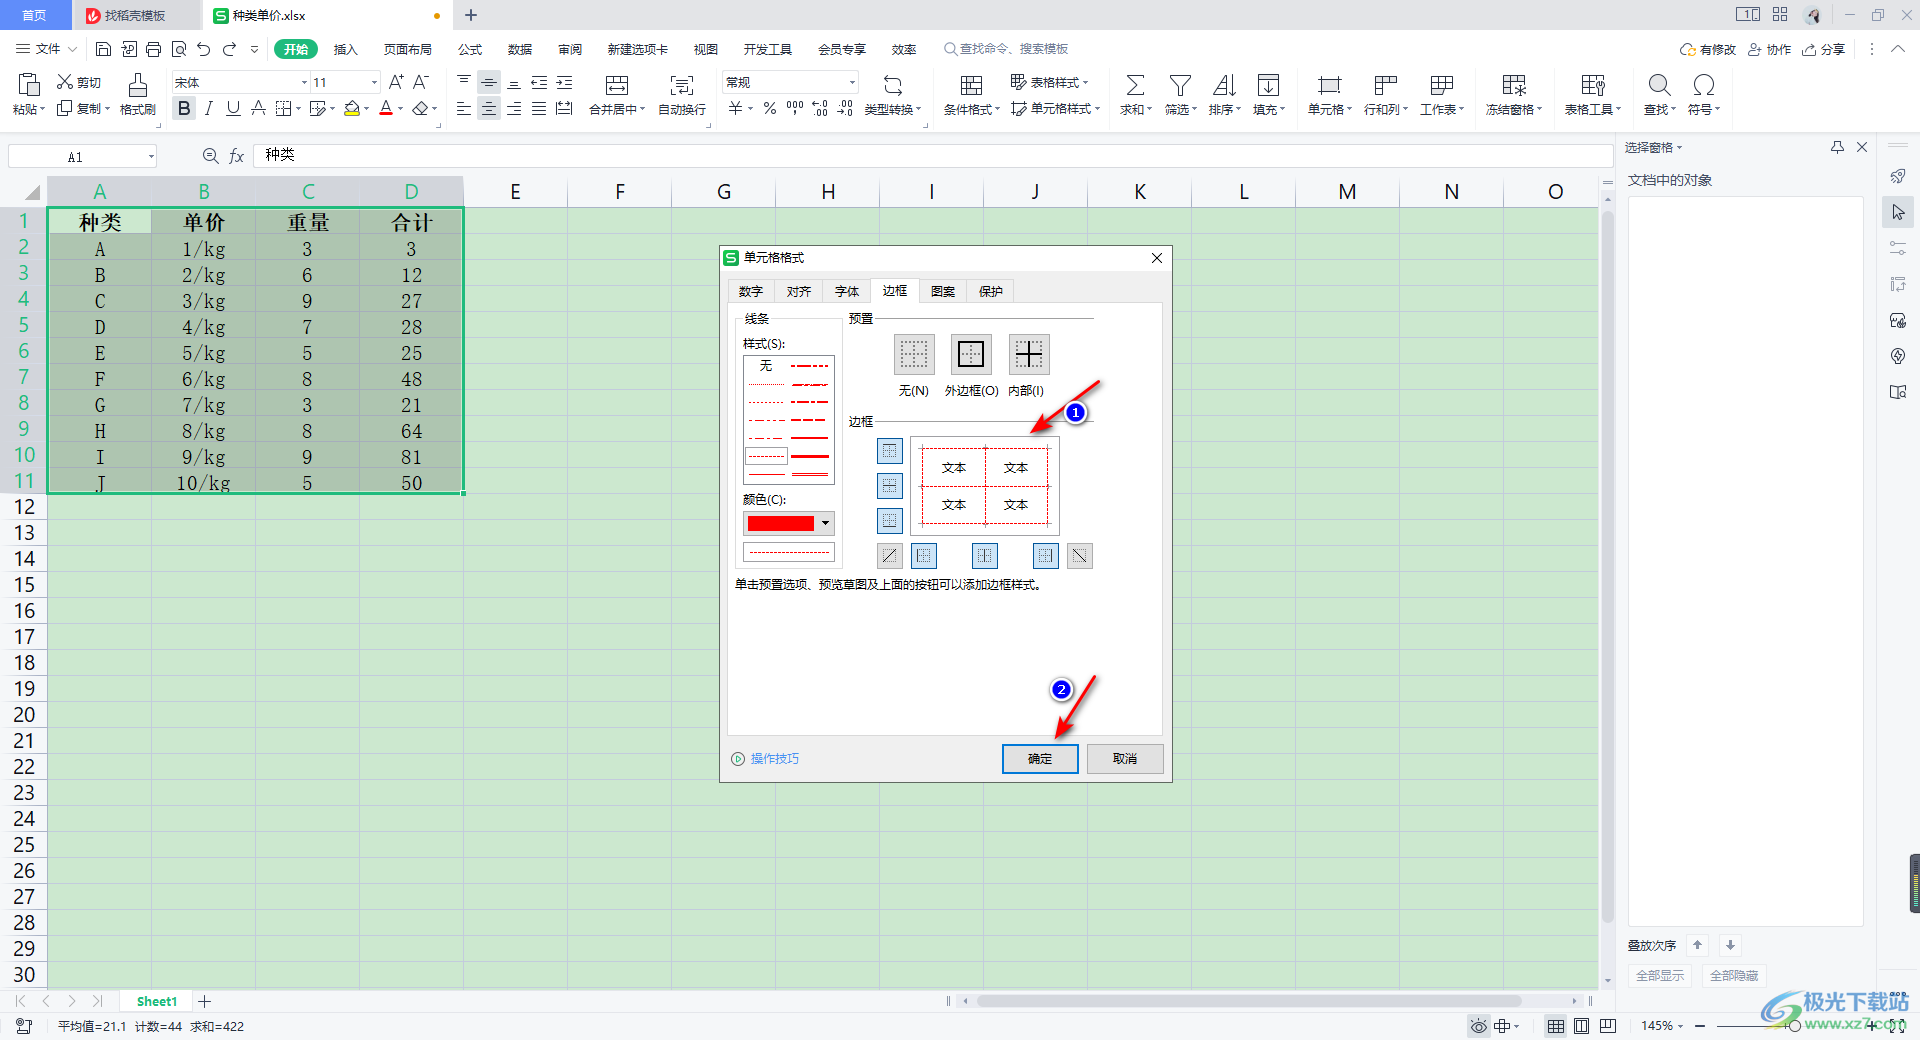This screenshot has height=1040, width=1920.
Task: Click the diagonal-up border button
Action: pyautogui.click(x=890, y=556)
